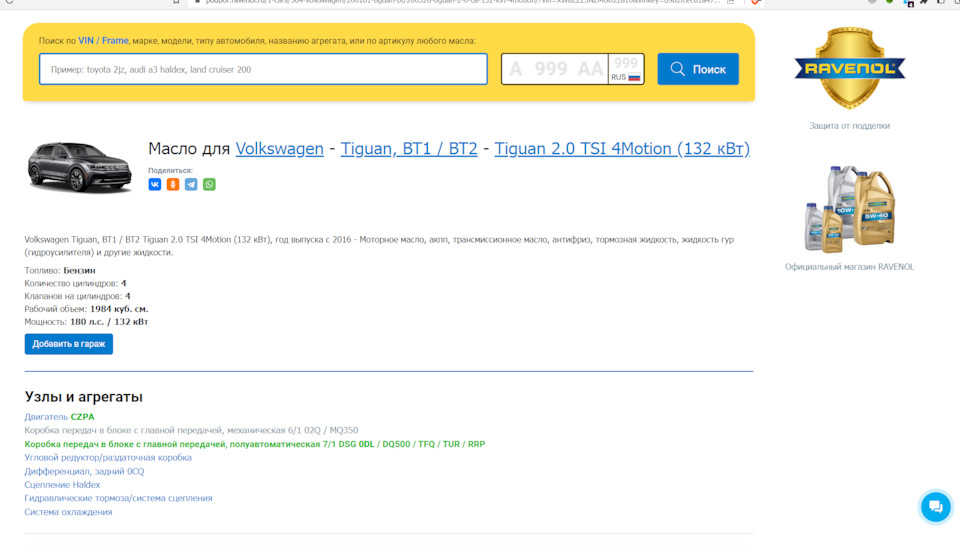
Task: Click the Ravenol shield logo
Action: (849, 68)
